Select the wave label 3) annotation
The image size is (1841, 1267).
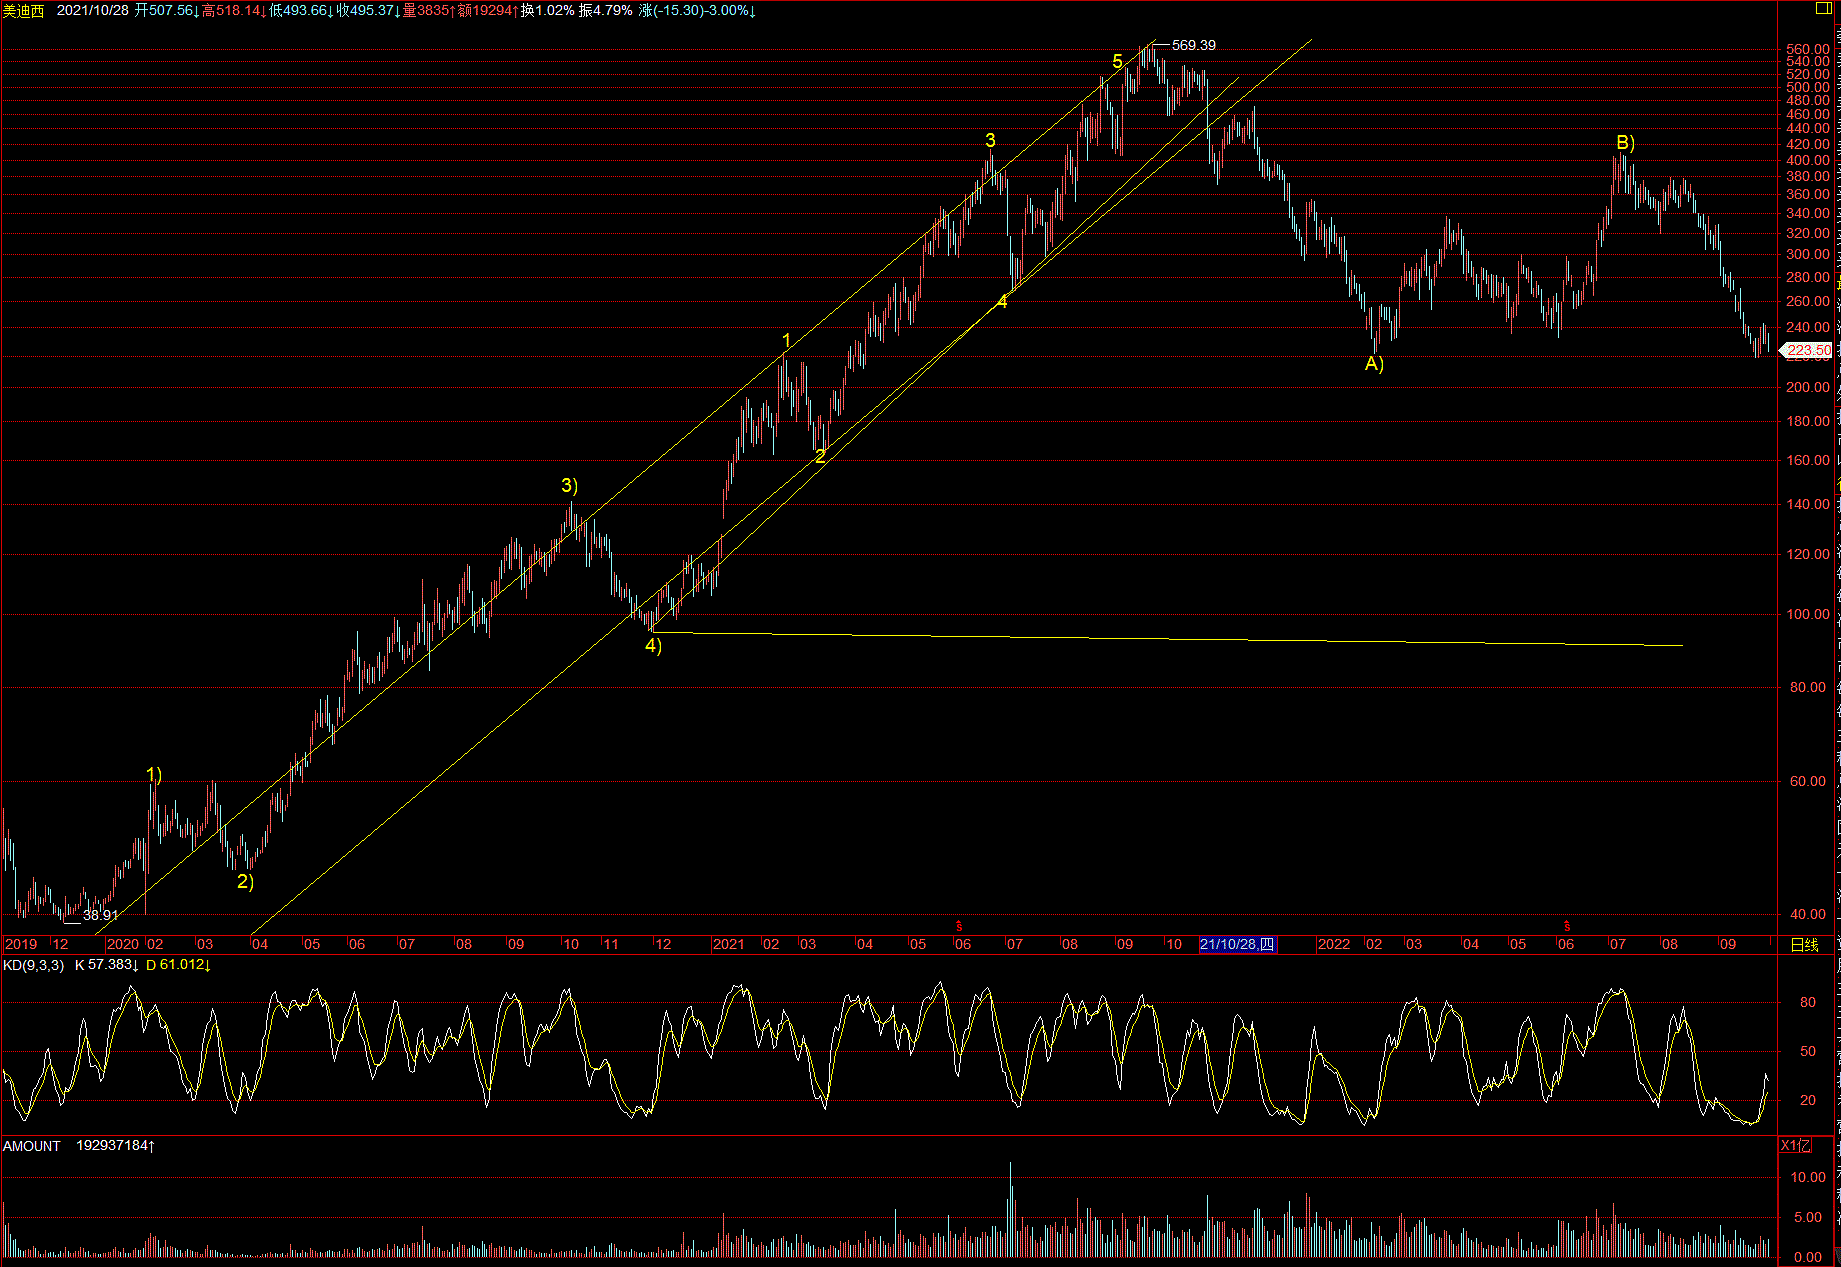pos(569,486)
